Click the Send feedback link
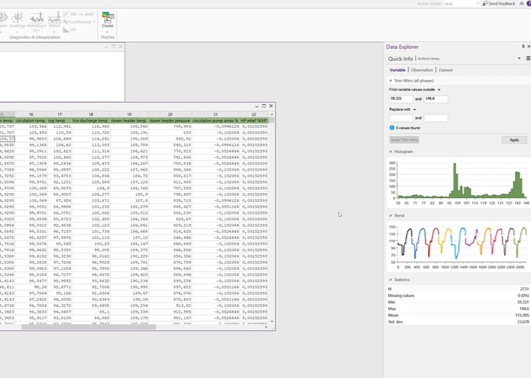Image resolution: width=531 pixels, height=378 pixels. pyautogui.click(x=499, y=3)
